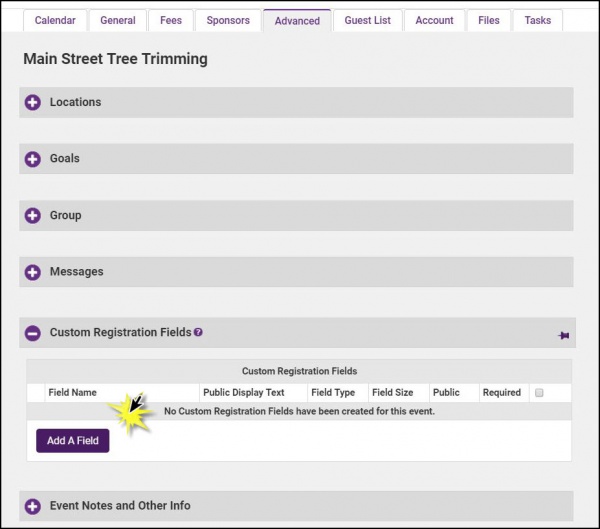The height and width of the screenshot is (529, 600).
Task: Expand the Locations section plus icon
Action: 33,103
